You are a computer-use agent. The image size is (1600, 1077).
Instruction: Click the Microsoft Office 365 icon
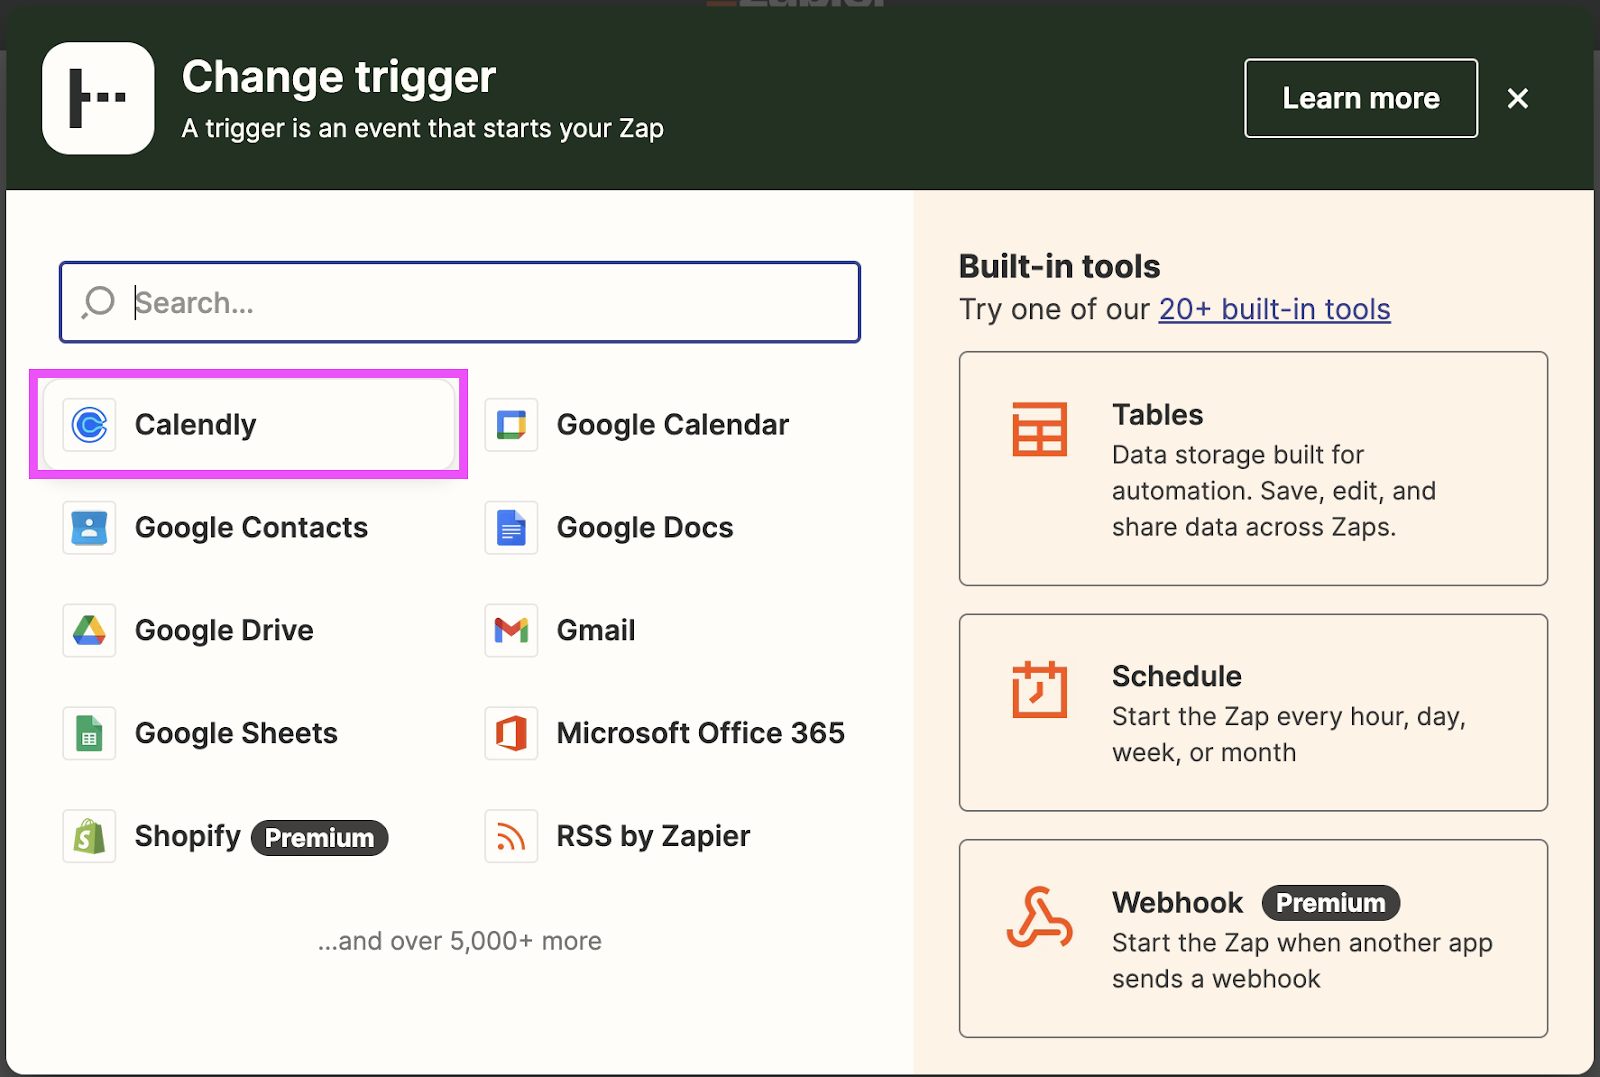(511, 733)
